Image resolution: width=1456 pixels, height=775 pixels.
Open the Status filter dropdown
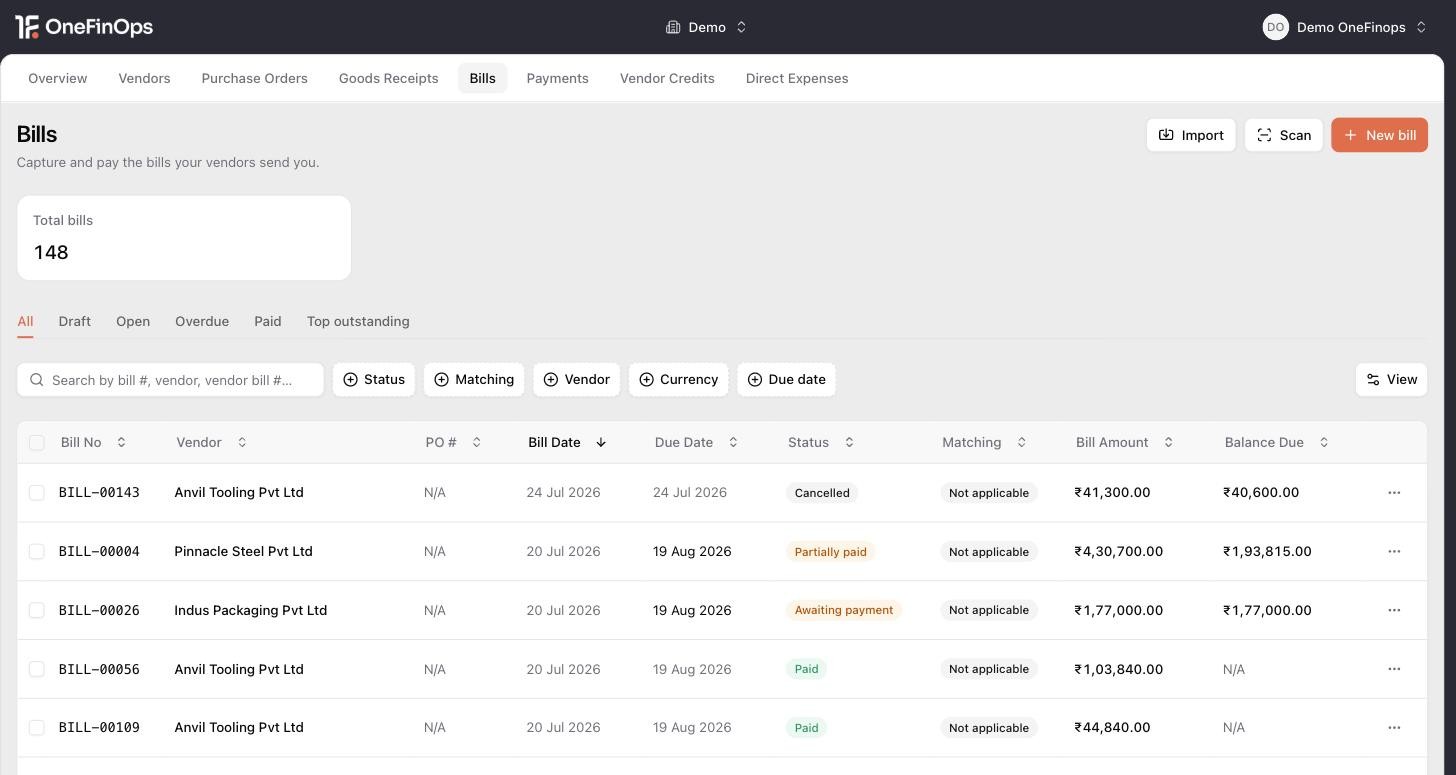click(374, 380)
